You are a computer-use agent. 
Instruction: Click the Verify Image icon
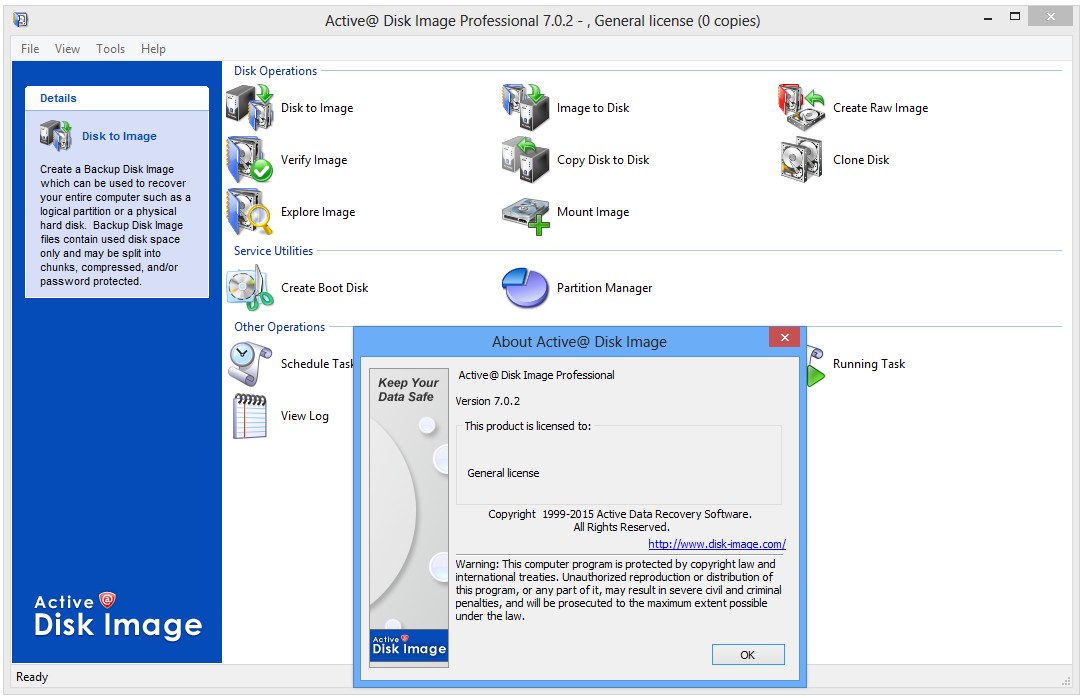click(x=250, y=159)
